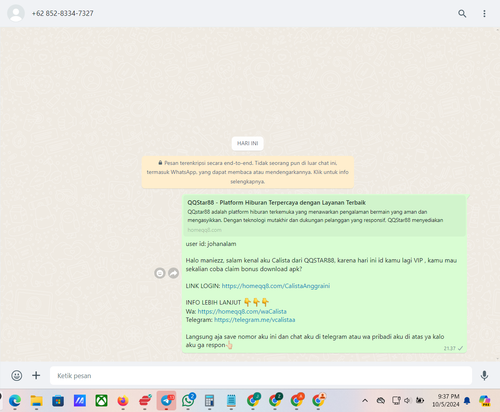
Task: Open the Wa homeqq8.com/waCalista link
Action: click(242, 311)
